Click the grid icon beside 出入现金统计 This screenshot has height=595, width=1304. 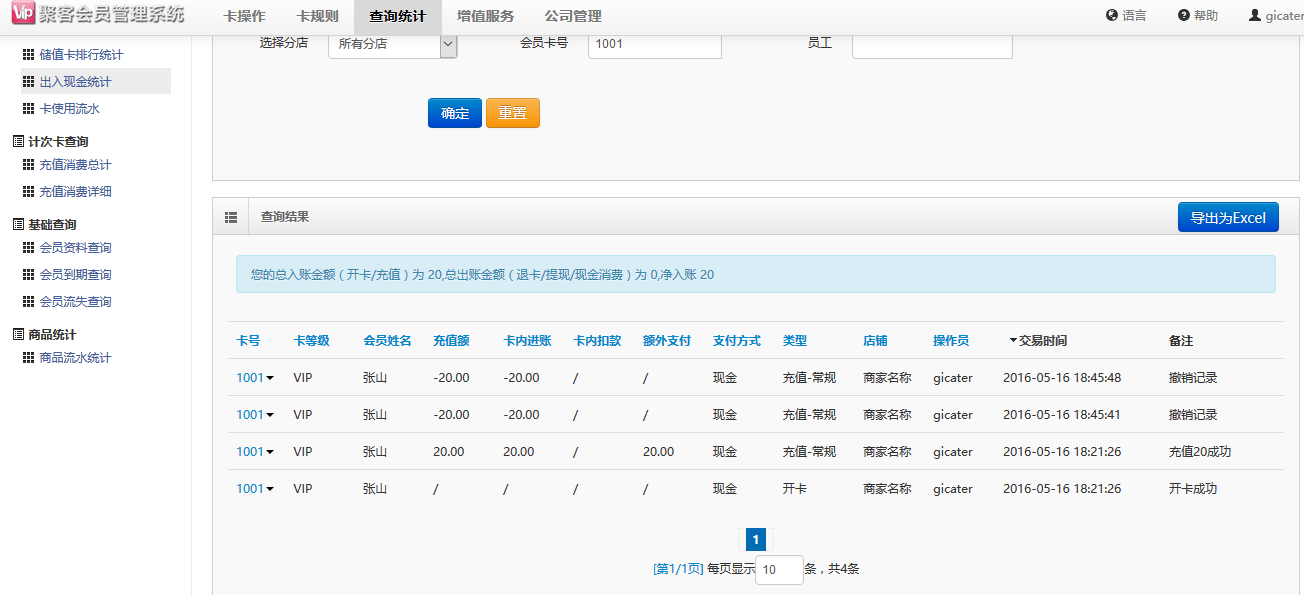(28, 82)
